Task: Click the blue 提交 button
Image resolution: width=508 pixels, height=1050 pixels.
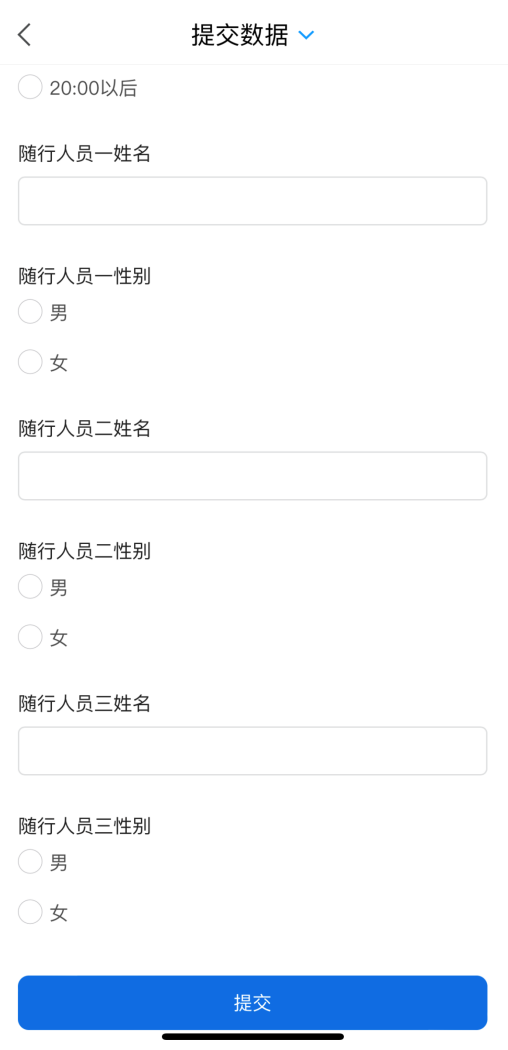Action: (252, 1002)
